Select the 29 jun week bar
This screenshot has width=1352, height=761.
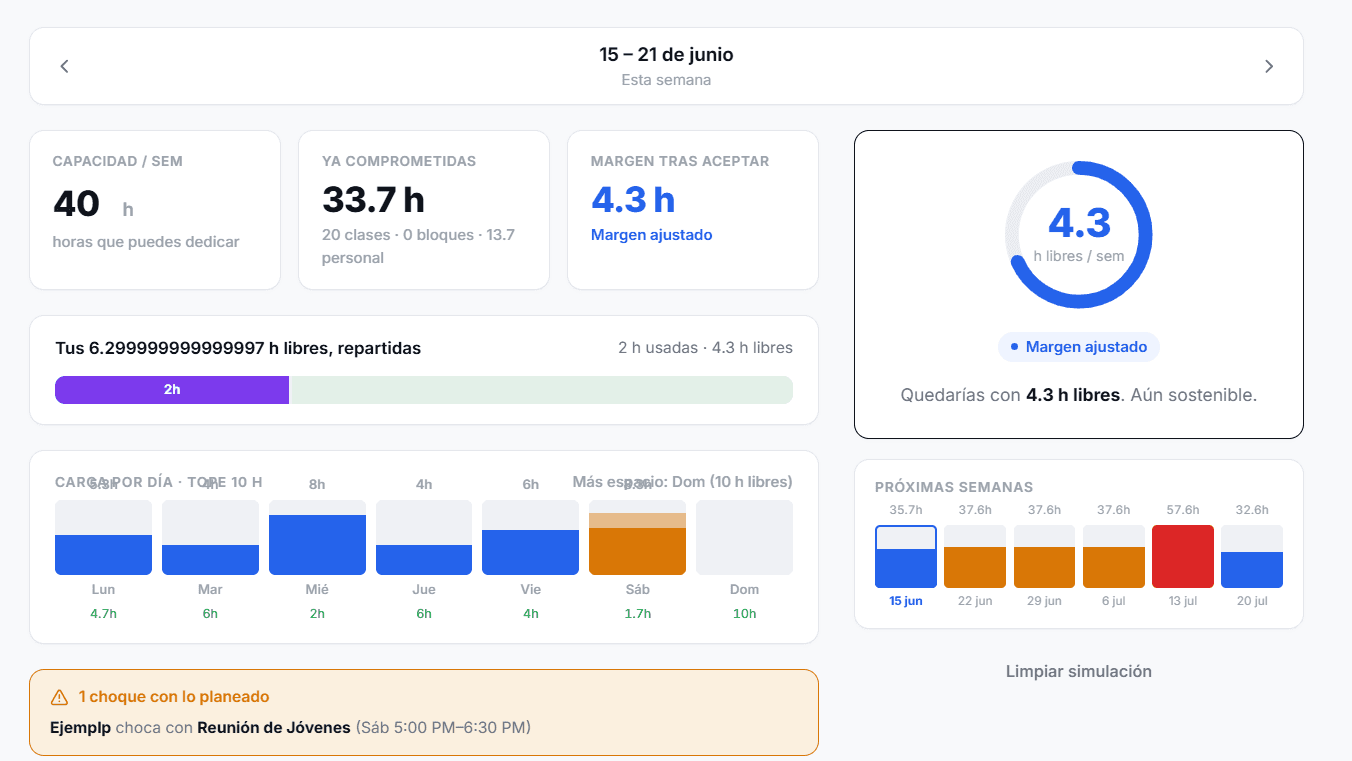pos(1044,556)
